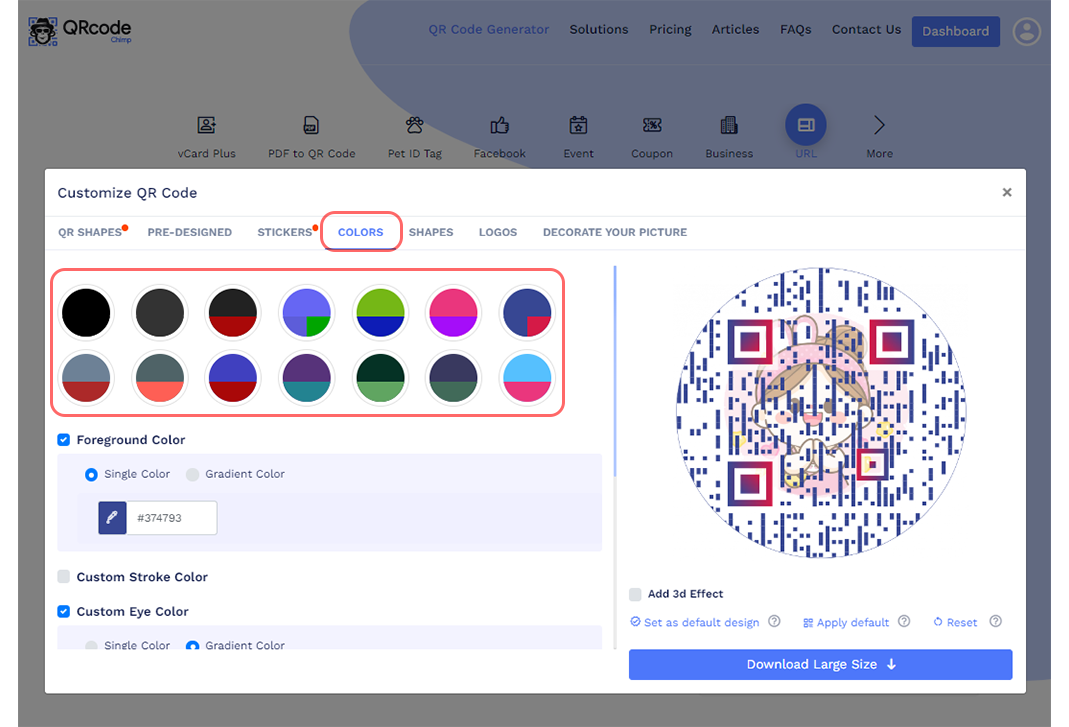Uncheck the Foreground Color checkbox

pyautogui.click(x=63, y=439)
